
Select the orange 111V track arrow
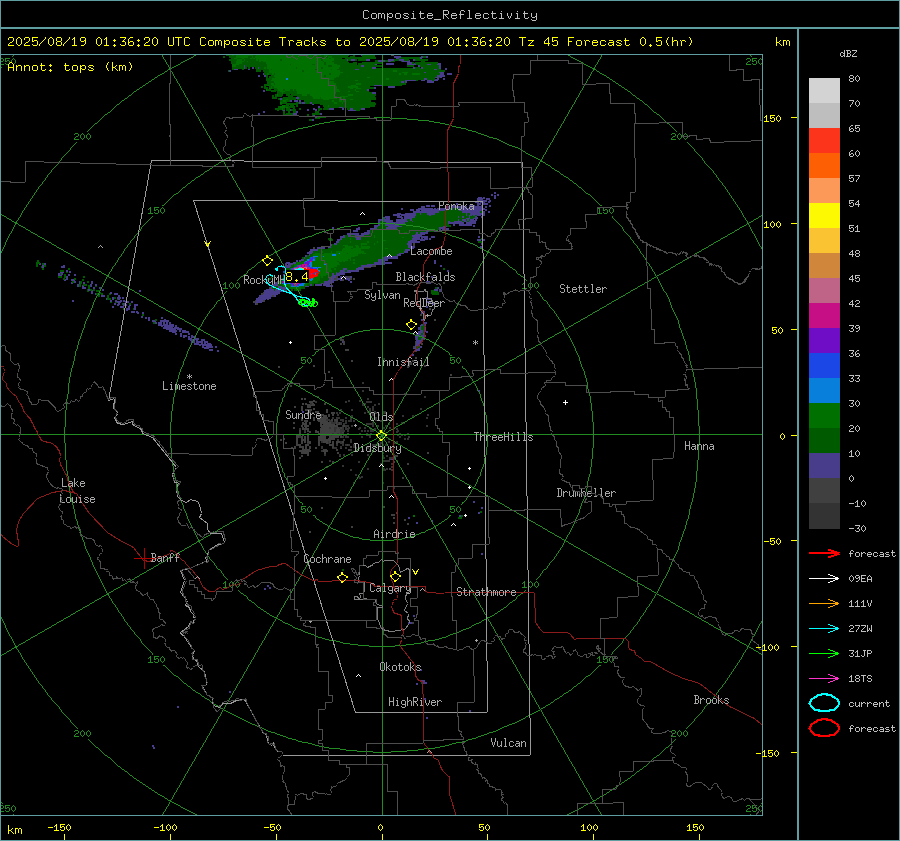tap(824, 603)
